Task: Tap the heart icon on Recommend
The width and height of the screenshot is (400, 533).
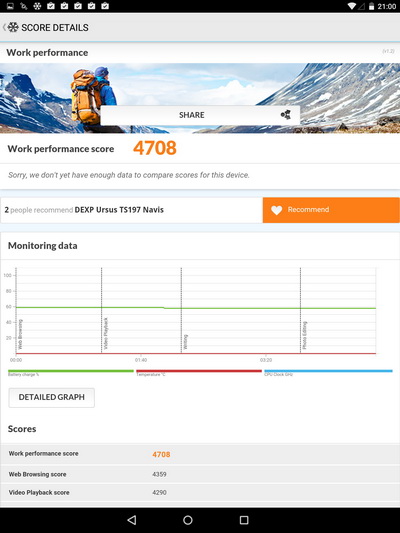Action: 277,210
